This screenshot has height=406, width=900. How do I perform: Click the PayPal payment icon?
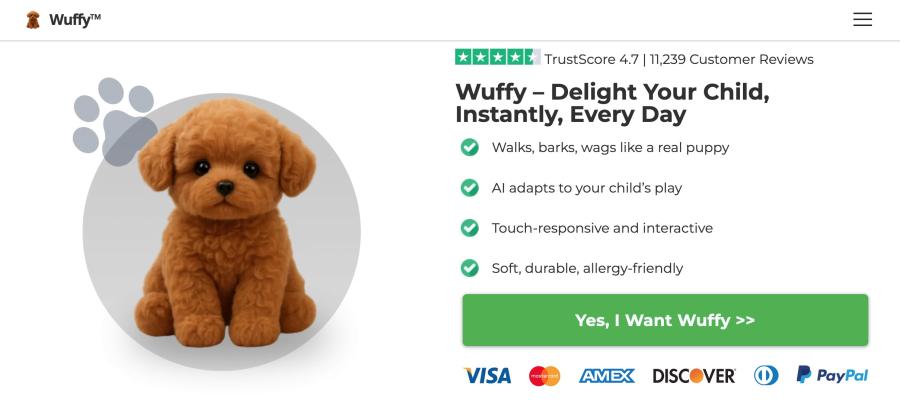(x=832, y=375)
